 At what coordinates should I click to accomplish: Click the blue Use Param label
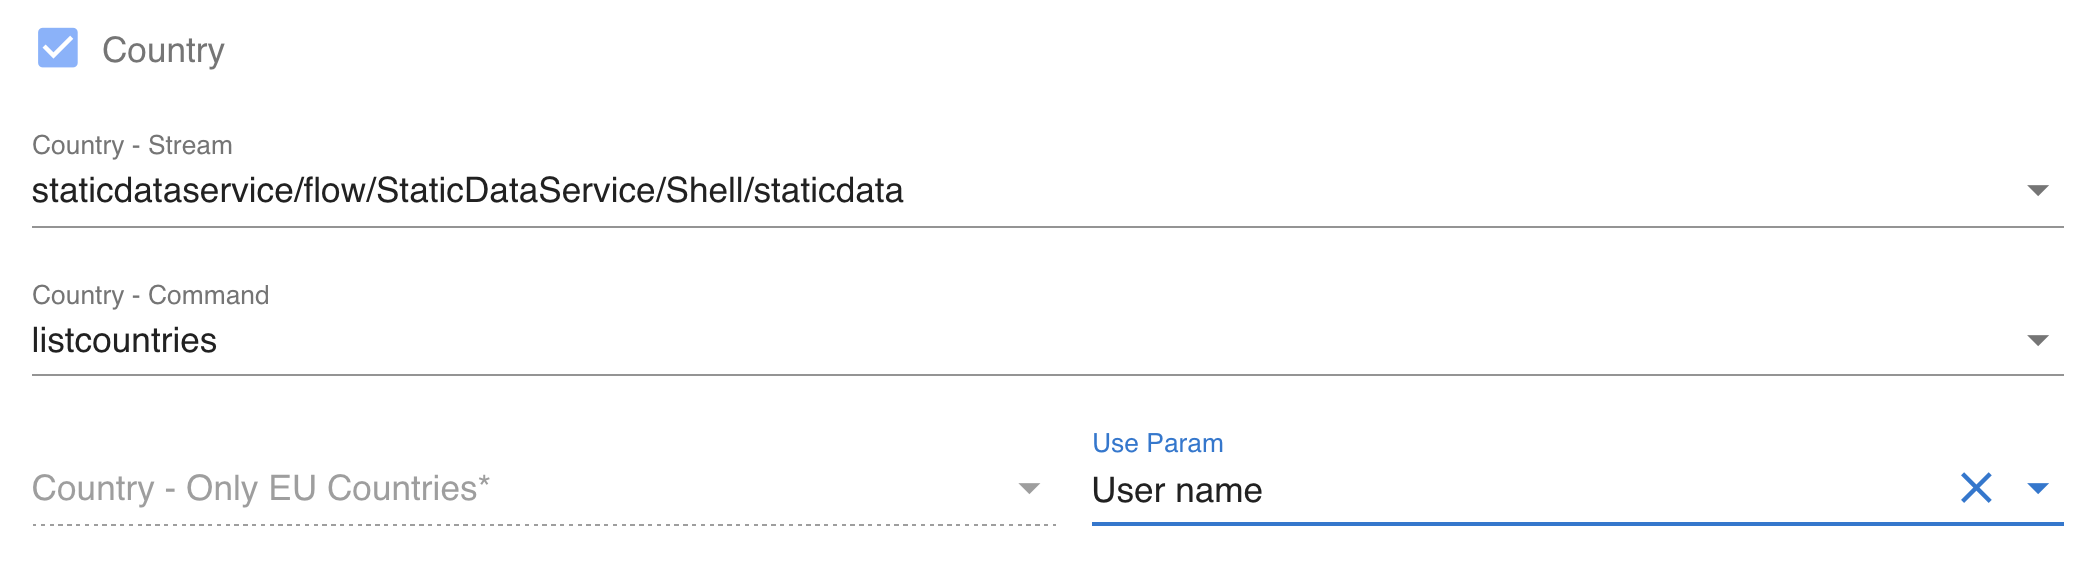[1157, 443]
